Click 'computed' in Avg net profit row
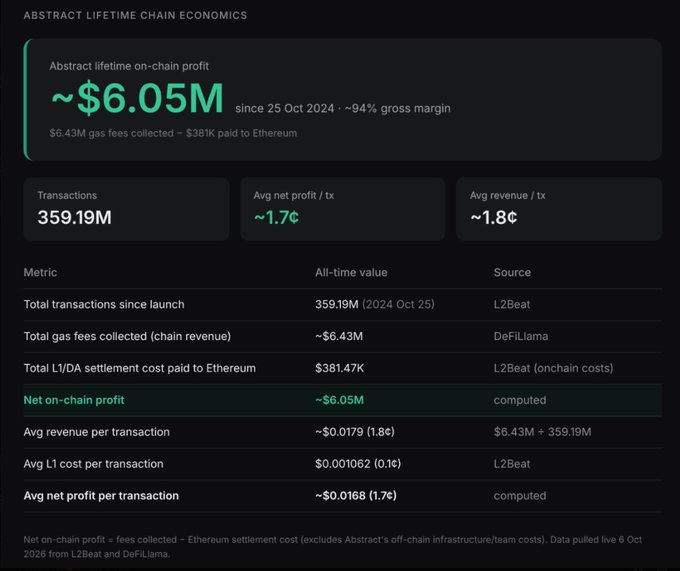The image size is (680, 571). pos(520,496)
